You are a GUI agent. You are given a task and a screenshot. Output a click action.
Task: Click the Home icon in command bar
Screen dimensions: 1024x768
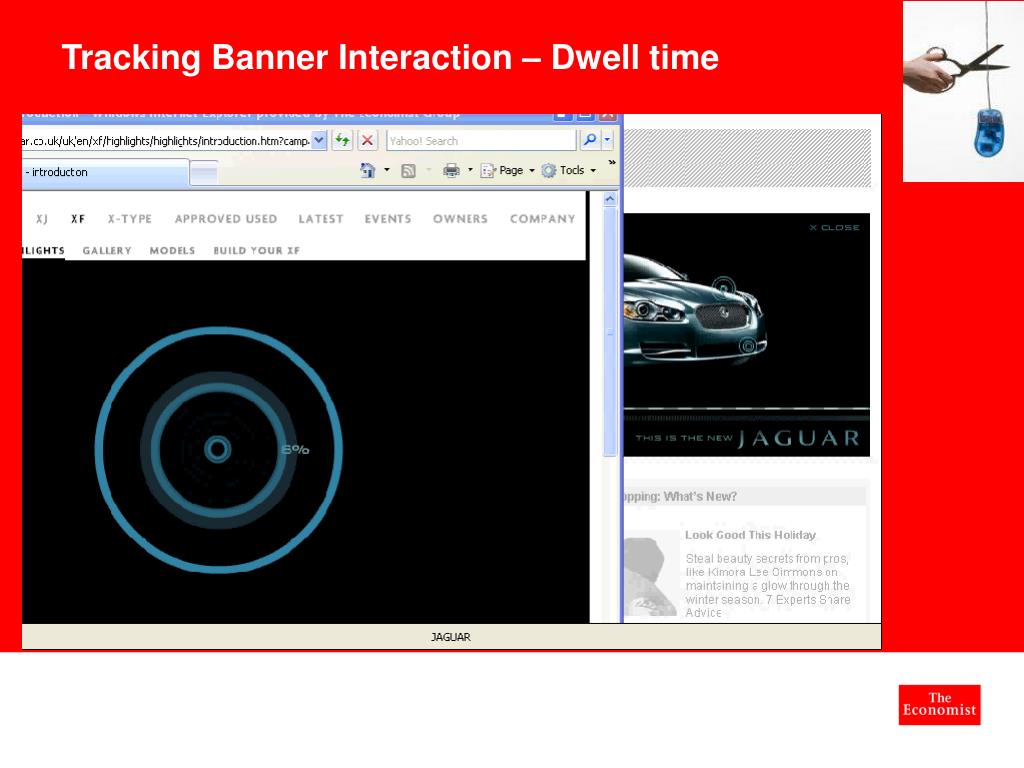(368, 170)
